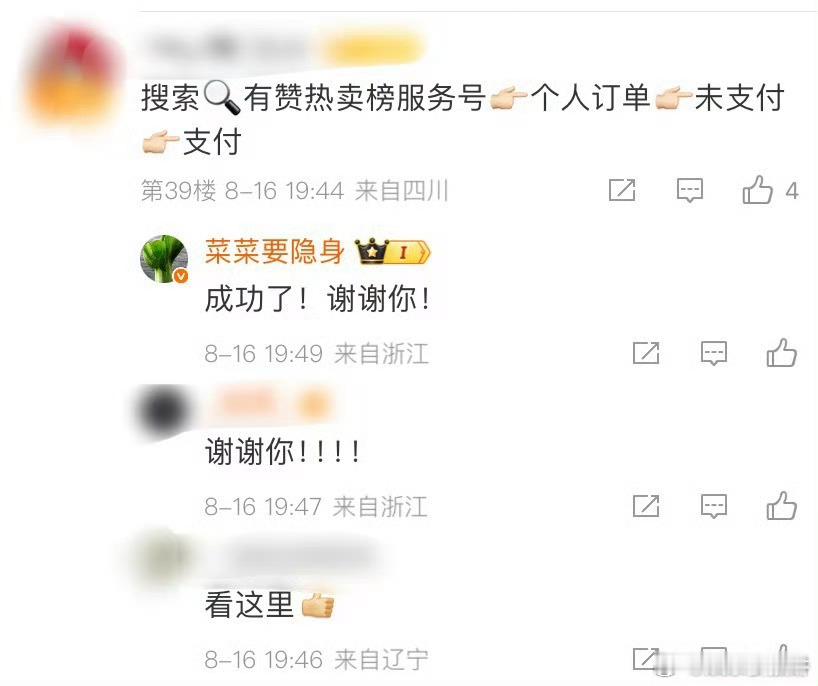Tap the blurred username of floor 39 commenter
The image size is (818, 686).
tap(284, 48)
